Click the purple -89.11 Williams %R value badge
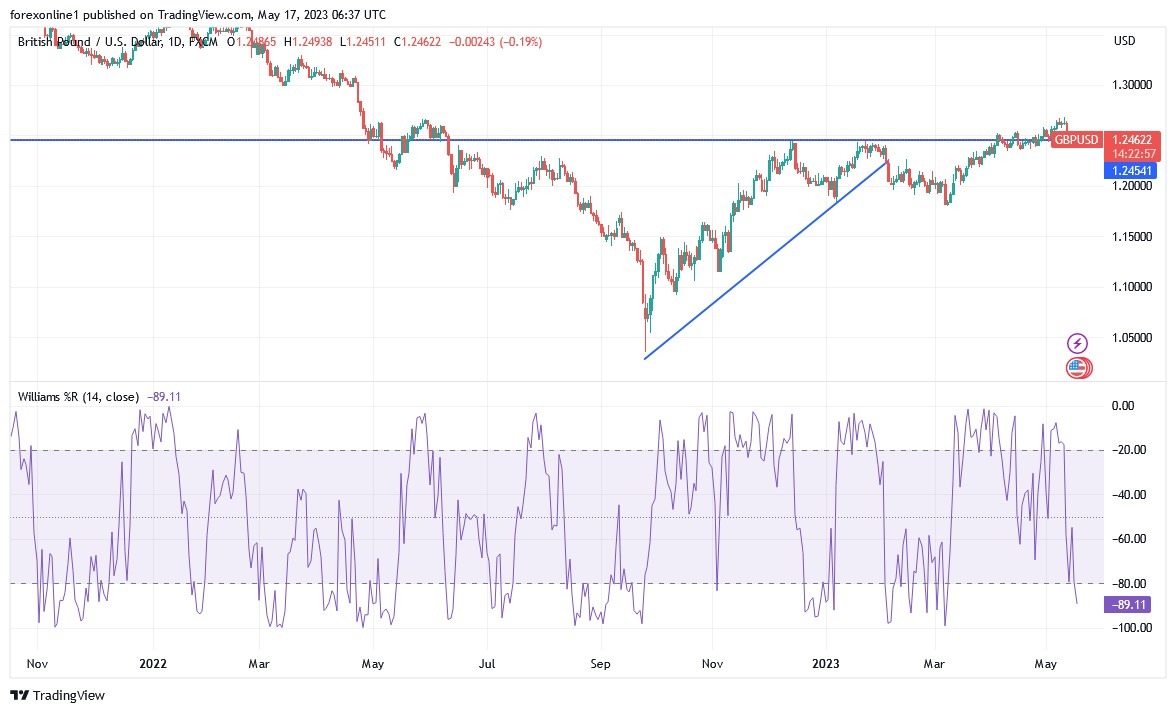The width and height of the screenshot is (1176, 713). [x=1127, y=605]
